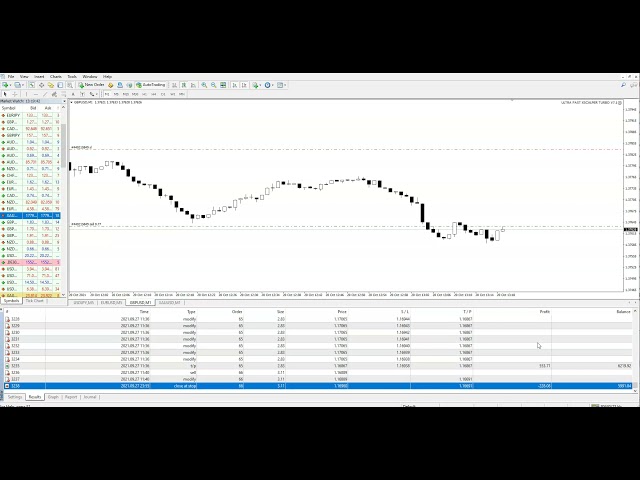Switch to the Tick Chart tab

pyautogui.click(x=36, y=300)
